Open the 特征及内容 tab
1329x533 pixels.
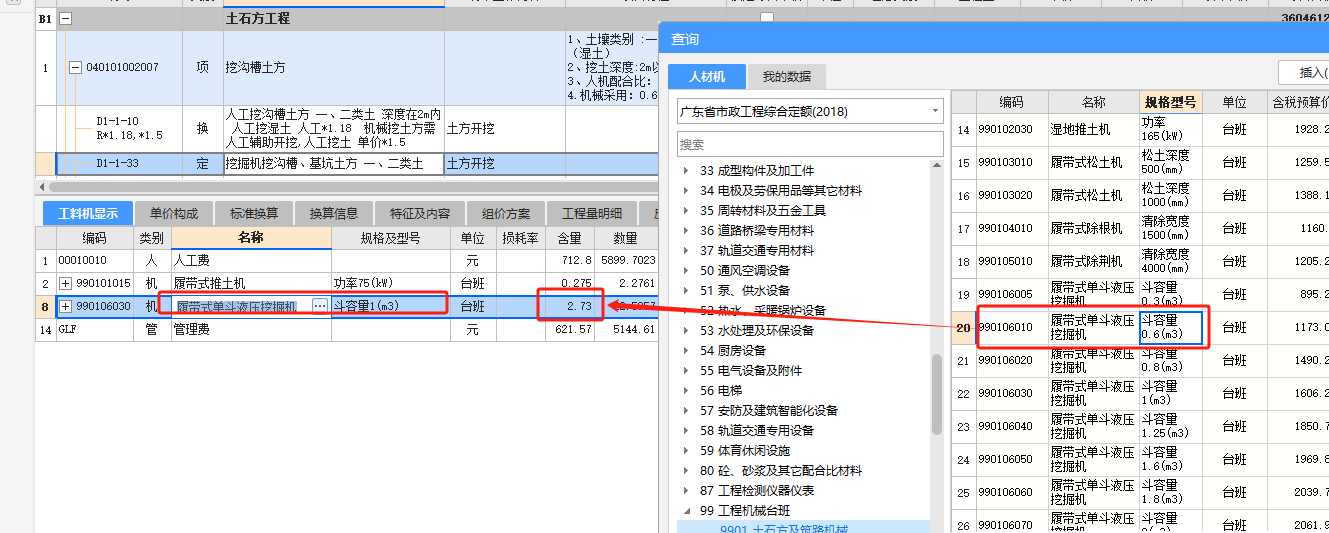[420, 213]
